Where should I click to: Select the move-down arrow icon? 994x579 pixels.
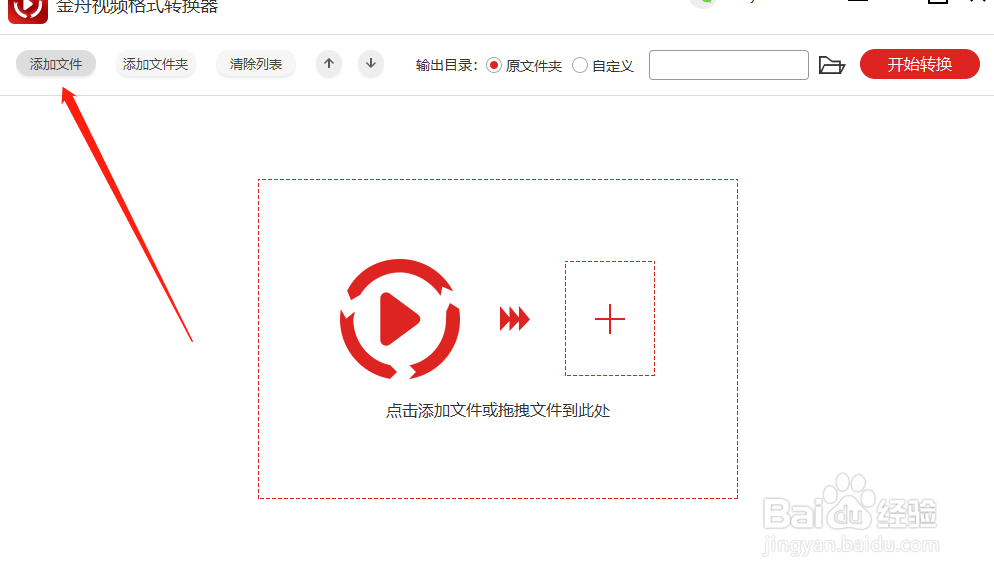pos(370,63)
